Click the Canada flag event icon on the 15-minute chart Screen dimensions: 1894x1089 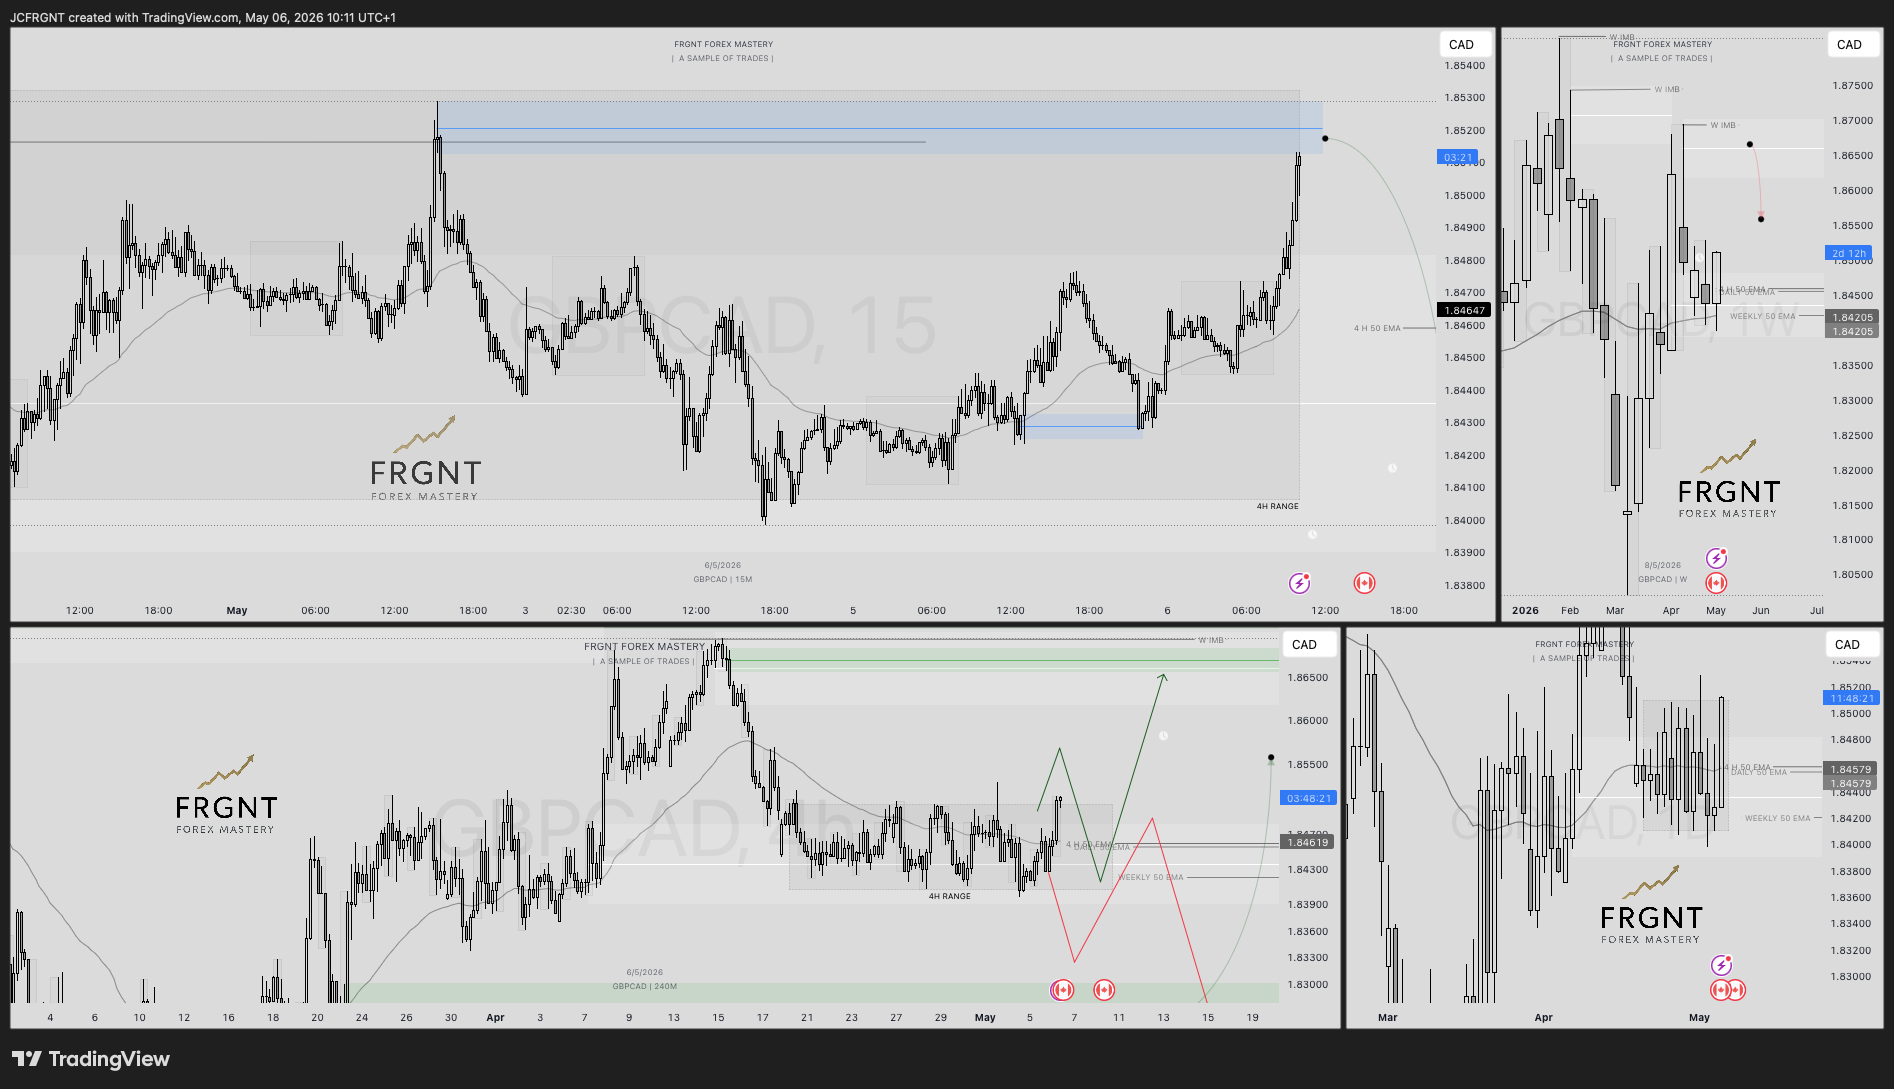tap(1364, 583)
